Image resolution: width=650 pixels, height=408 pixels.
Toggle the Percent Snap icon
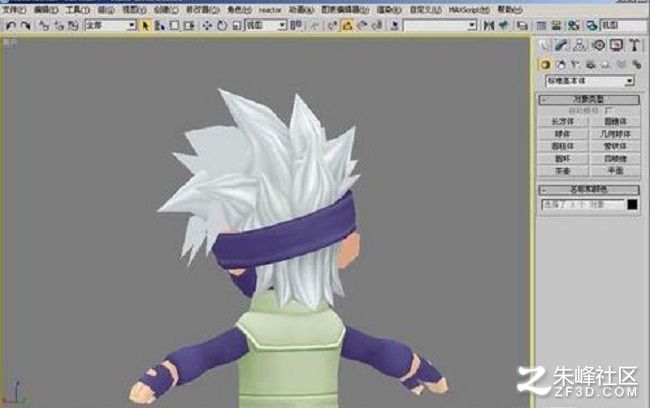point(362,26)
